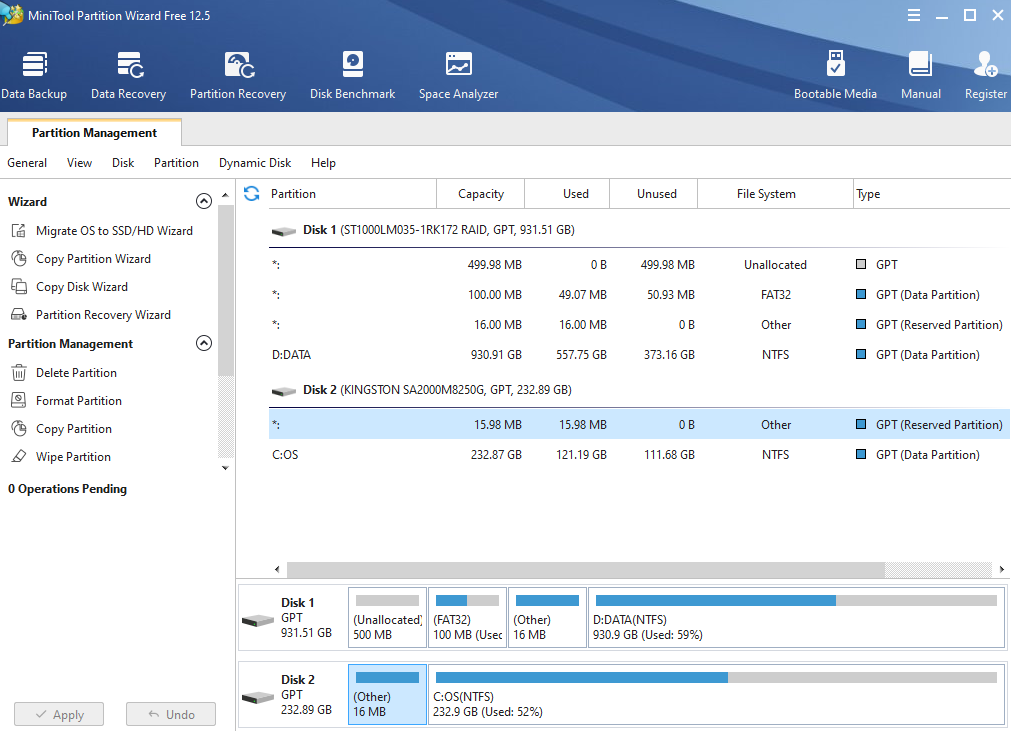Collapse the Wizard section
This screenshot has width=1011, height=731.
(x=204, y=201)
